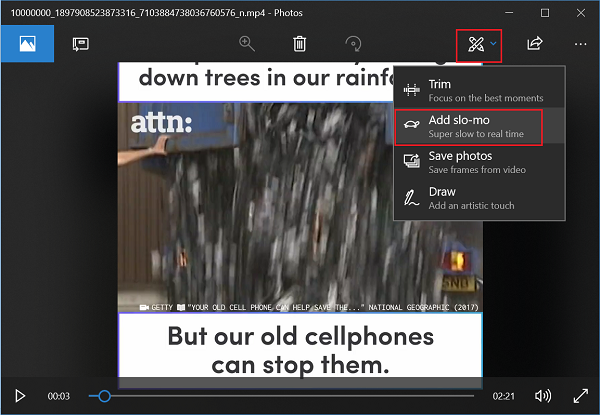Screen dimensions: 600x415
Task: Select Trim from the edit menu
Action: [x=479, y=90]
